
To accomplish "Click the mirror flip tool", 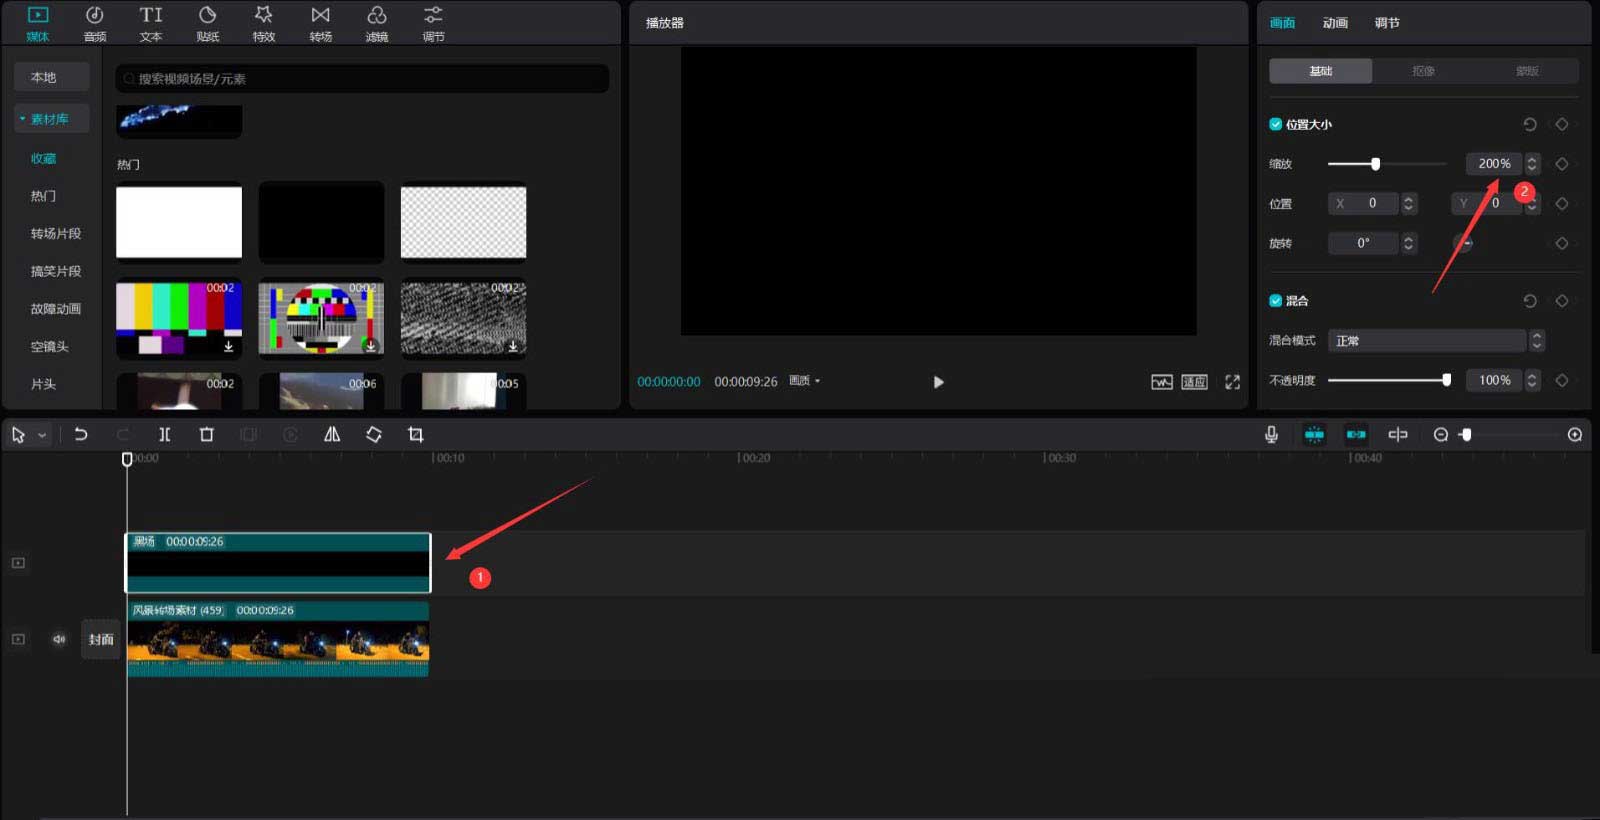I will coord(332,434).
